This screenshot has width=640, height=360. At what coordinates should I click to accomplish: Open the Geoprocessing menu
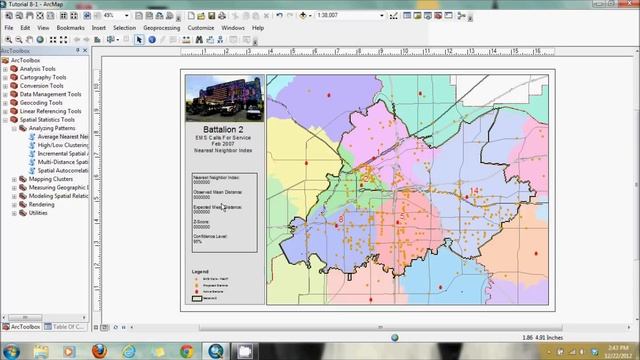click(162, 28)
